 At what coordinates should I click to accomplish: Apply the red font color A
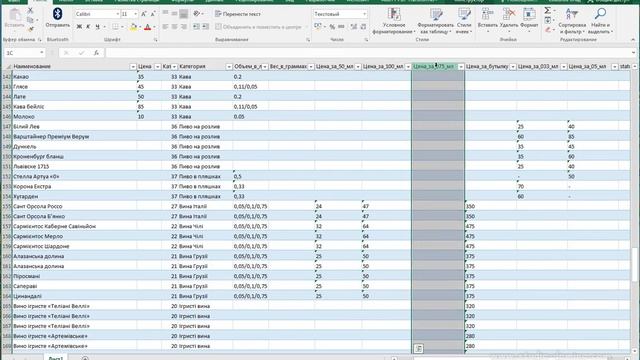click(148, 27)
